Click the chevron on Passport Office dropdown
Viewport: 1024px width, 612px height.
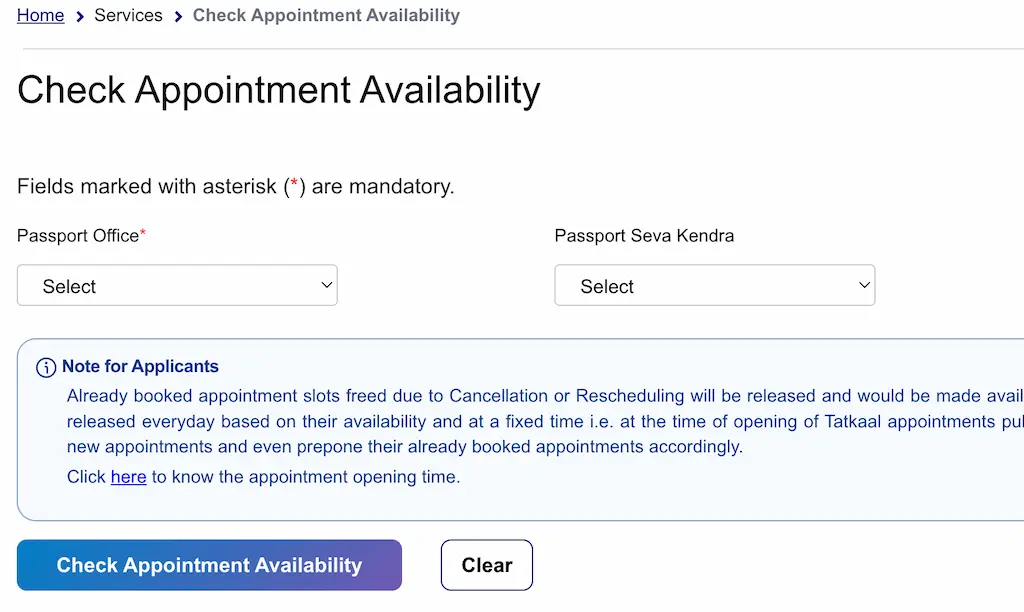(327, 285)
